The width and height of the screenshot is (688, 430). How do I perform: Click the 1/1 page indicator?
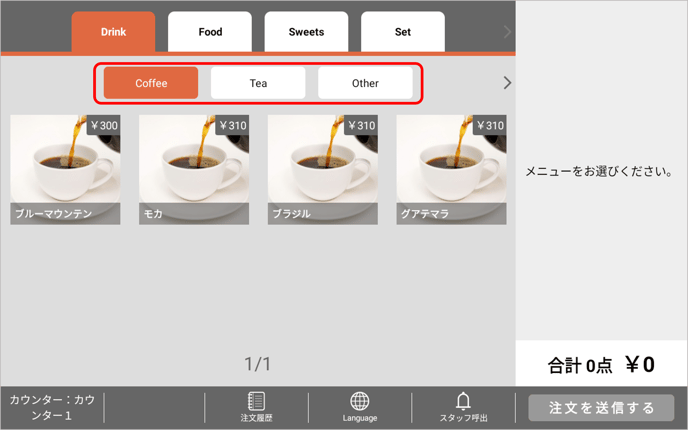click(x=258, y=364)
